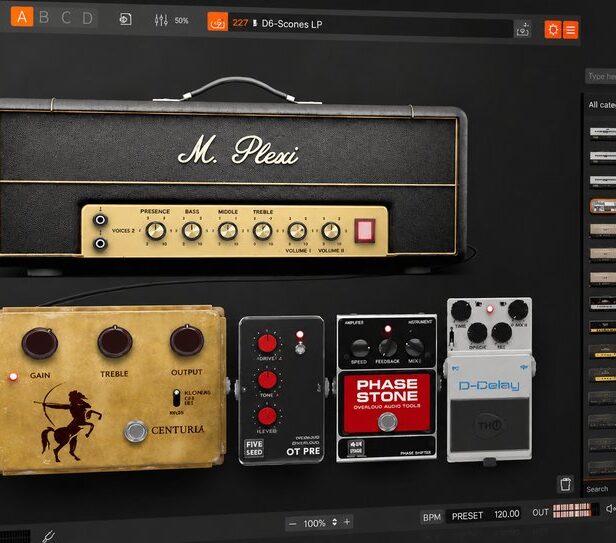The width and height of the screenshot is (616, 543).
Task: Click the Middle knob on M. Plexi
Action: (x=227, y=231)
